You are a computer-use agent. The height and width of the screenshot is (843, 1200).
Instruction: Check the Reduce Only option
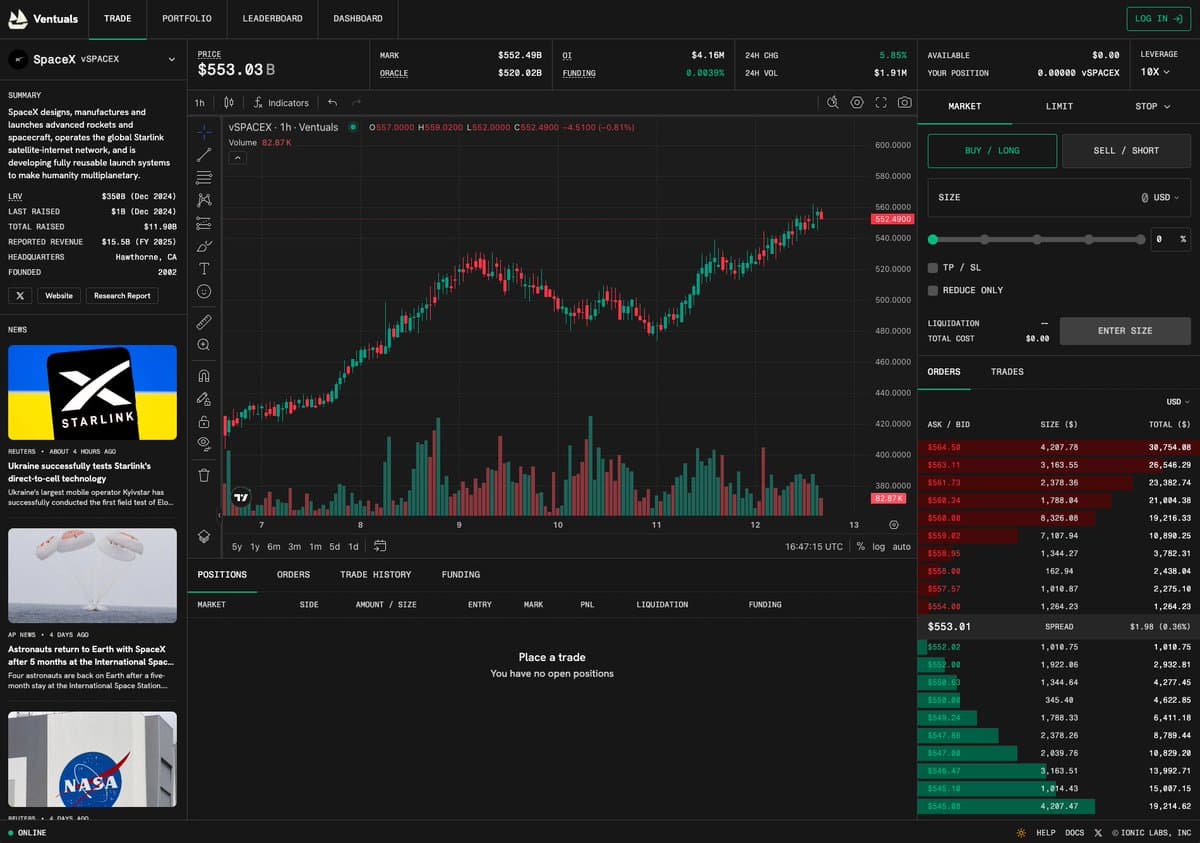point(933,290)
